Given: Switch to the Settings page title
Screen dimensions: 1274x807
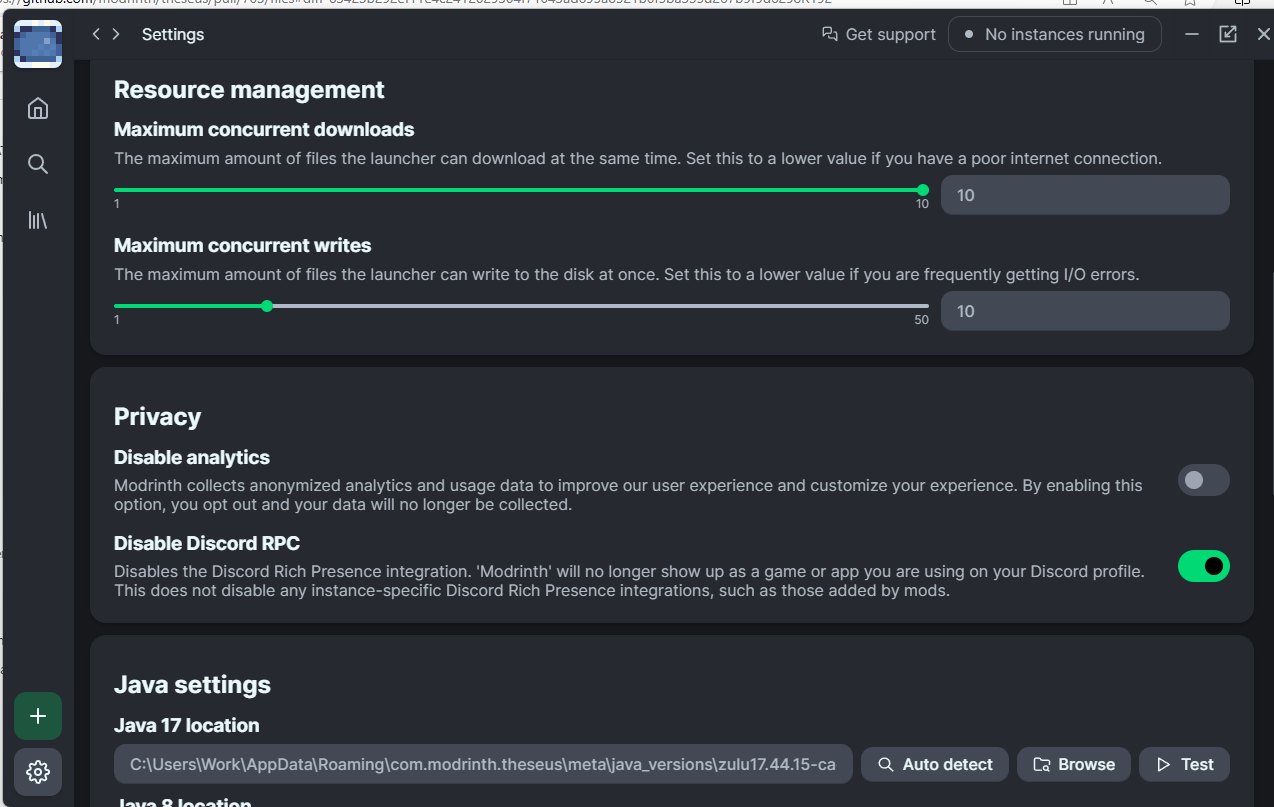Looking at the screenshot, I should click(172, 33).
